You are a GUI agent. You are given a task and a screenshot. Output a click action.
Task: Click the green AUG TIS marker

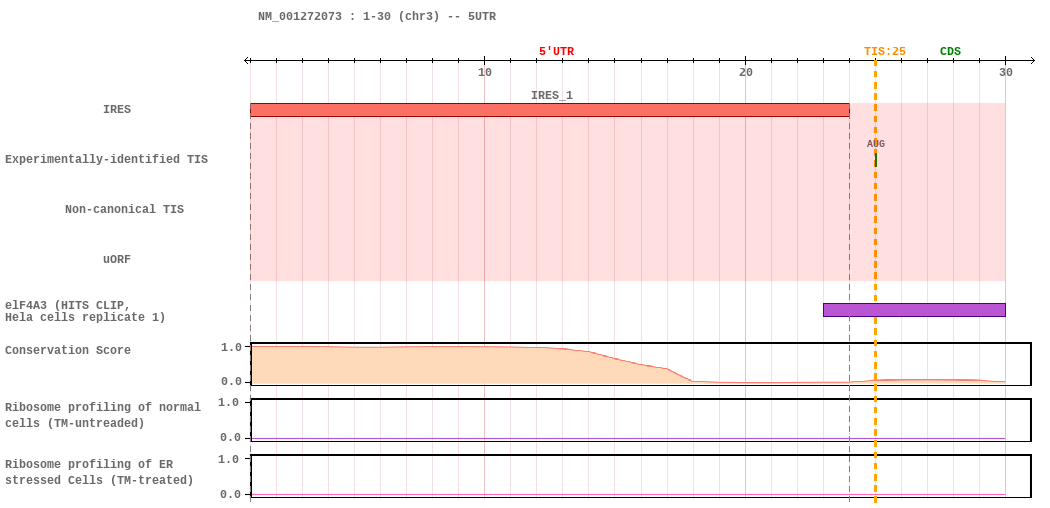point(875,160)
